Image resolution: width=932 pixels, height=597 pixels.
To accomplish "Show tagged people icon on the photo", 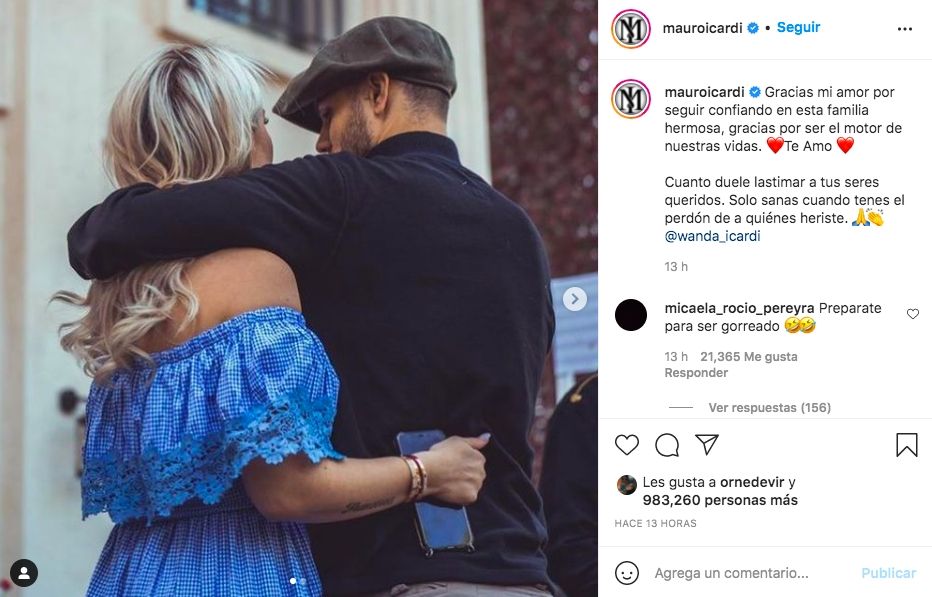I will pyautogui.click(x=24, y=573).
